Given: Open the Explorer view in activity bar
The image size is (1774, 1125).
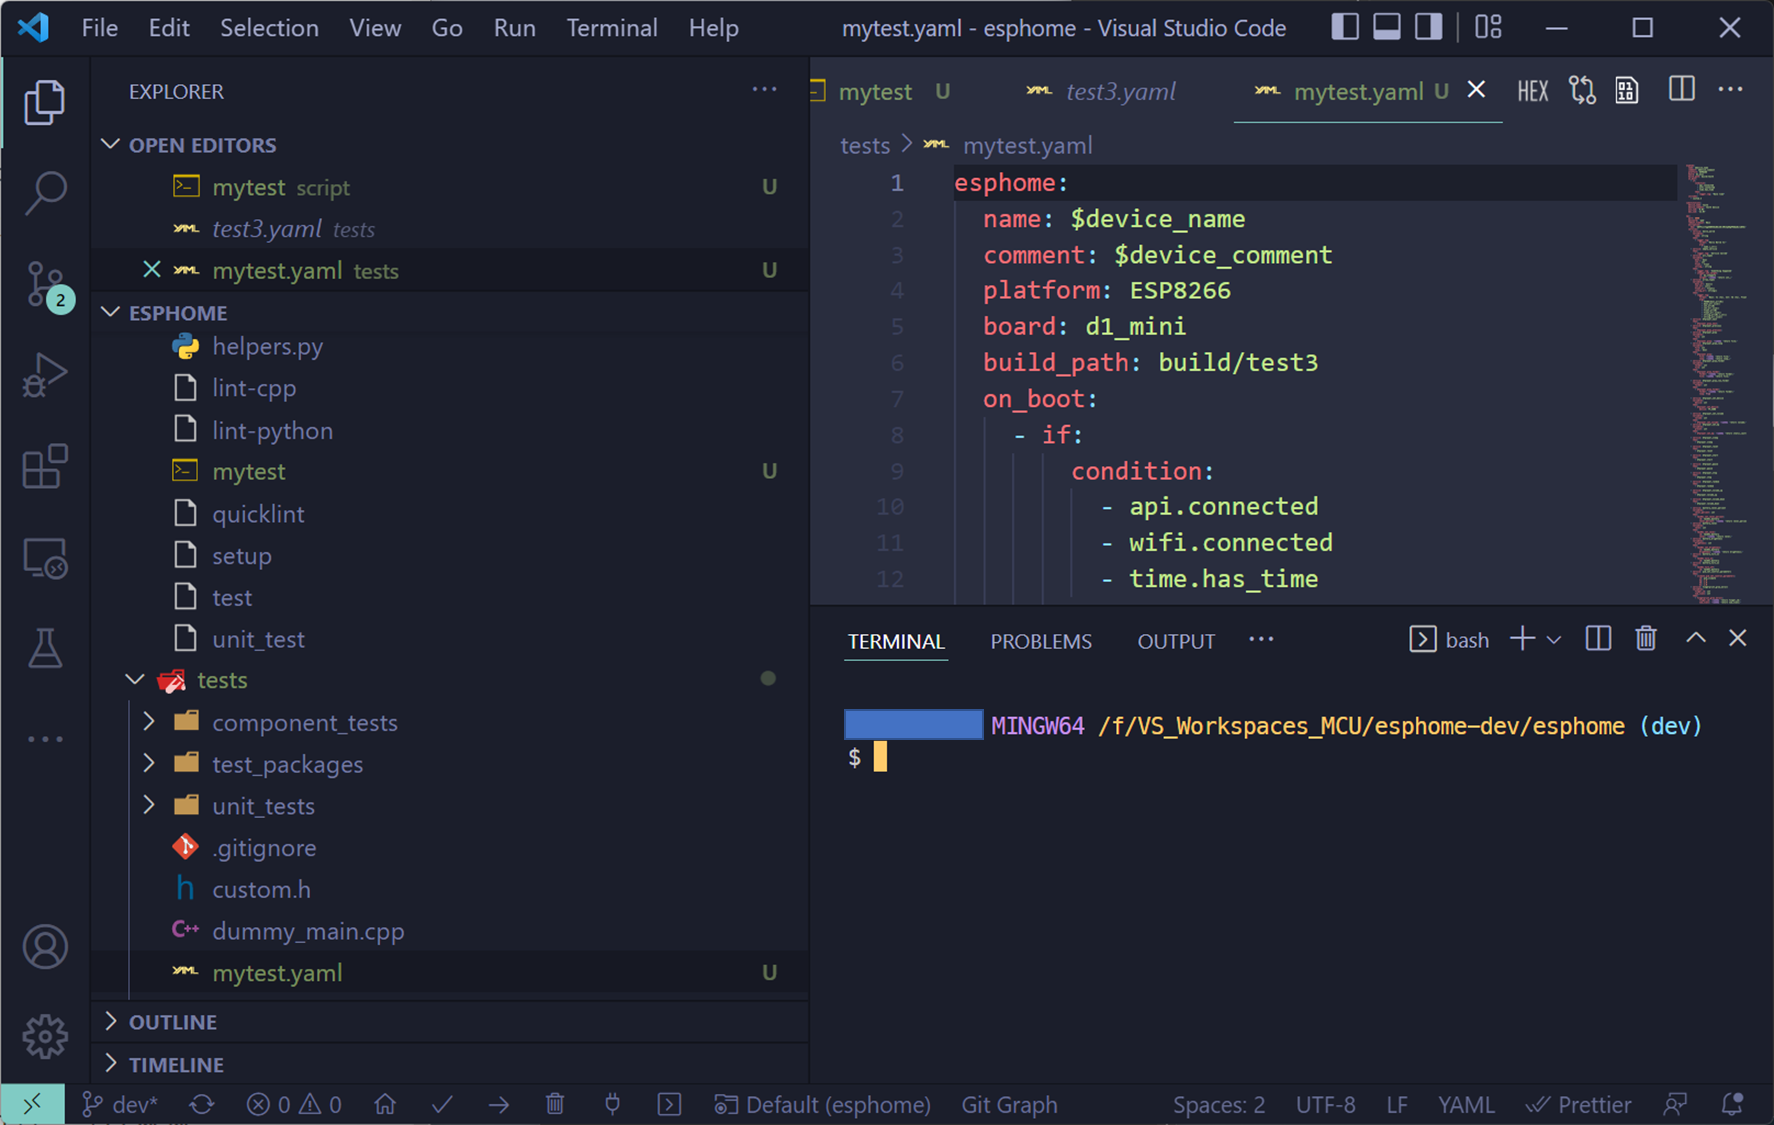Looking at the screenshot, I should 45,102.
